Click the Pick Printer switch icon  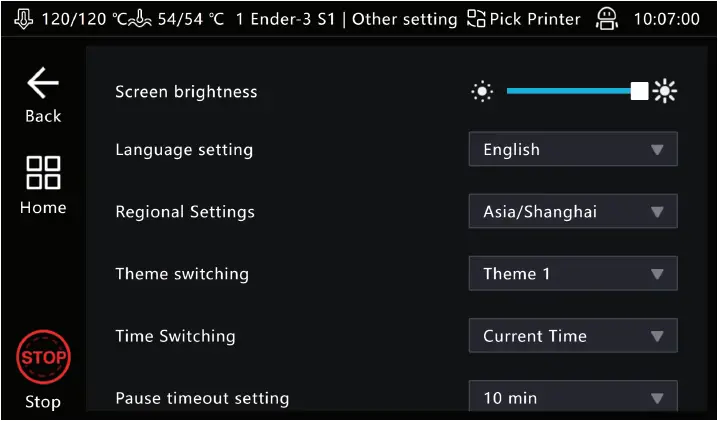pos(476,19)
